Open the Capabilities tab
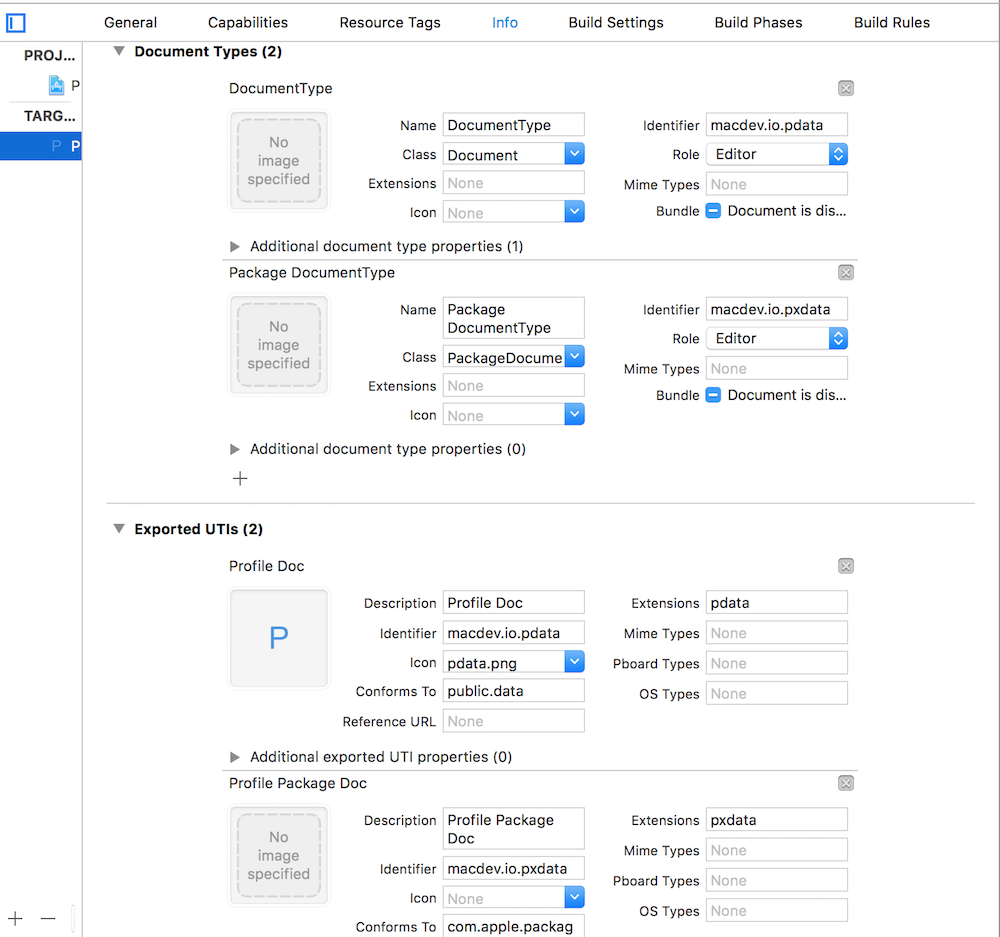This screenshot has height=937, width=1000. click(248, 22)
